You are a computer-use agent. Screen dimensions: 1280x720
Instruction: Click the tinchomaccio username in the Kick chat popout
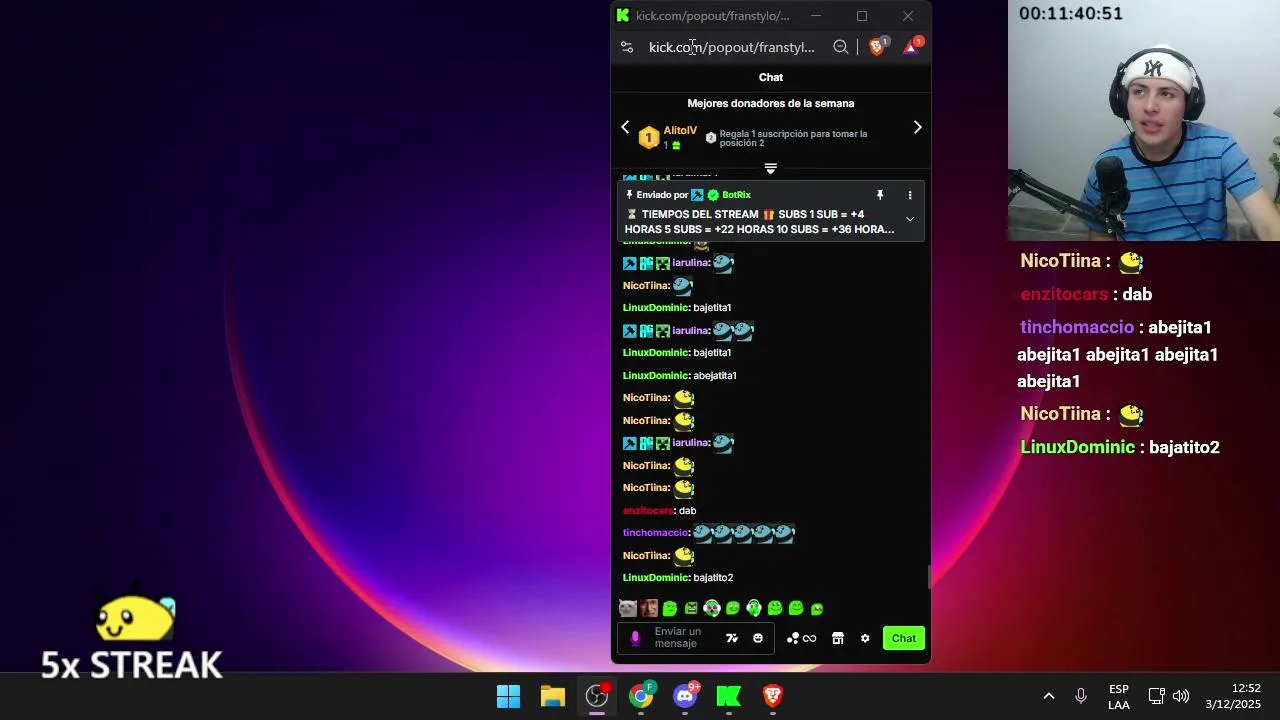point(656,533)
